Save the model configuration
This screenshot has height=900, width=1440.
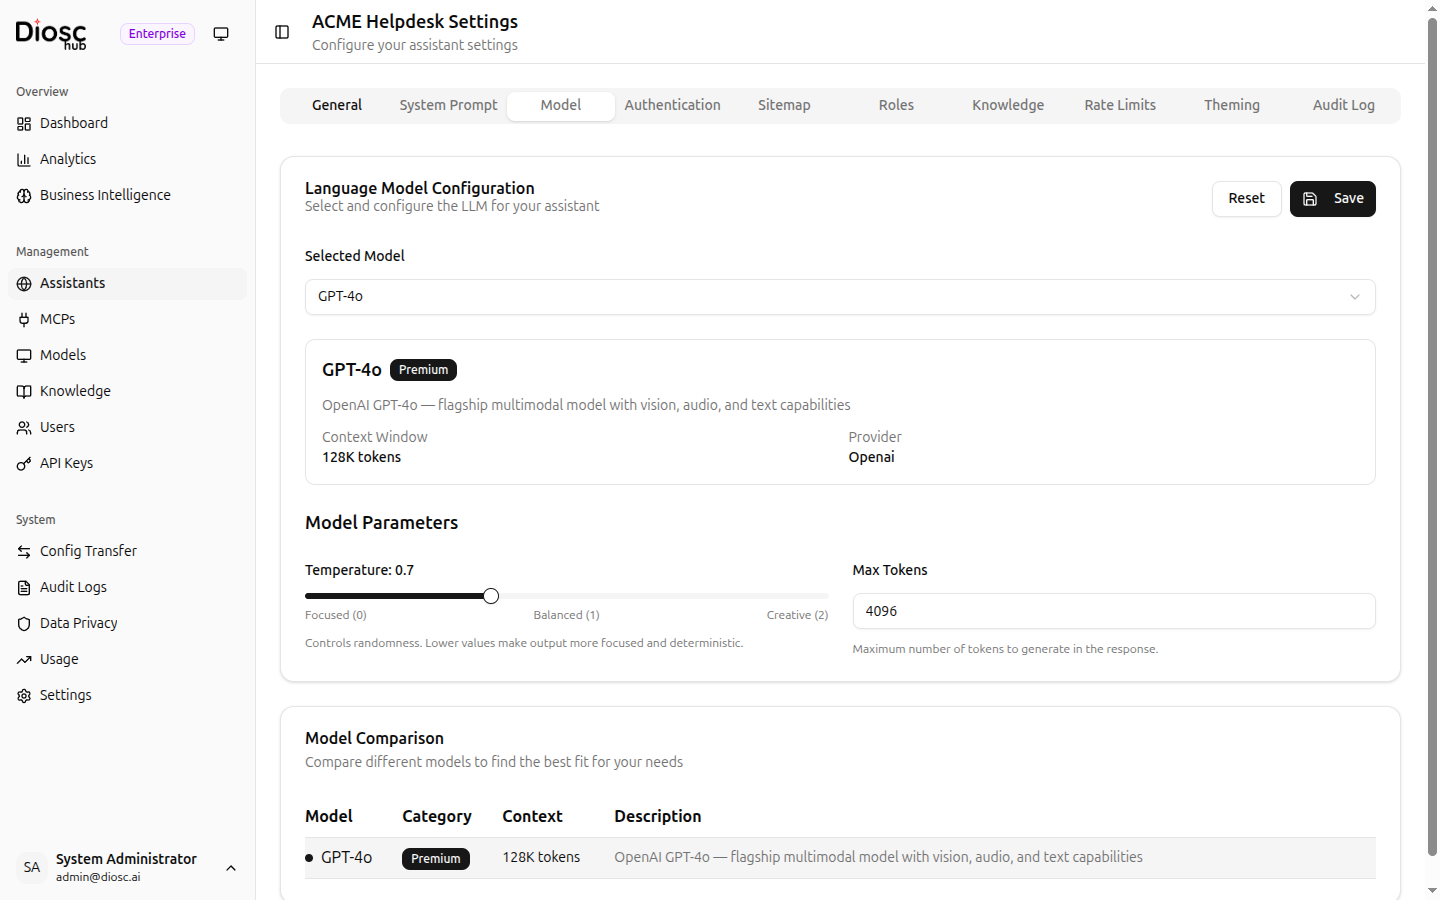tap(1333, 199)
